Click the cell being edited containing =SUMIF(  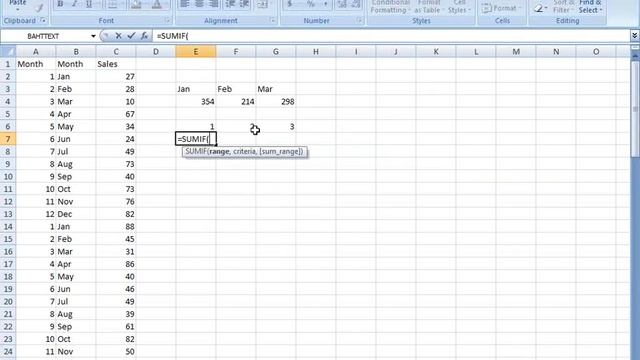[x=196, y=139]
